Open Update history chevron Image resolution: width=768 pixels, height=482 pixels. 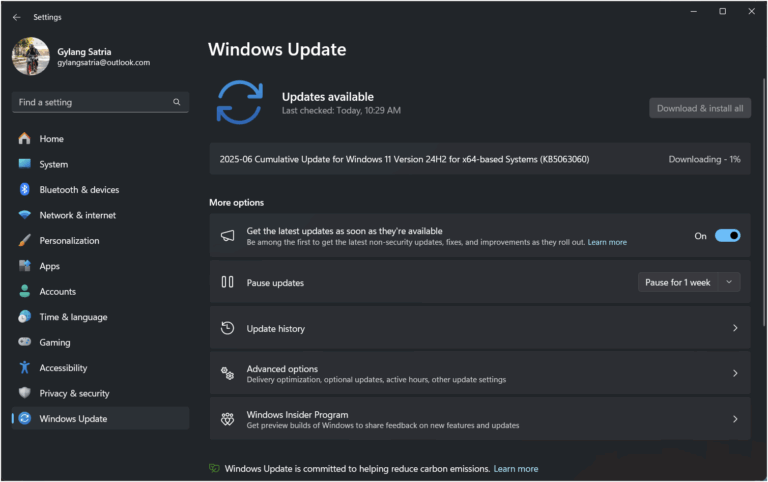(x=735, y=328)
